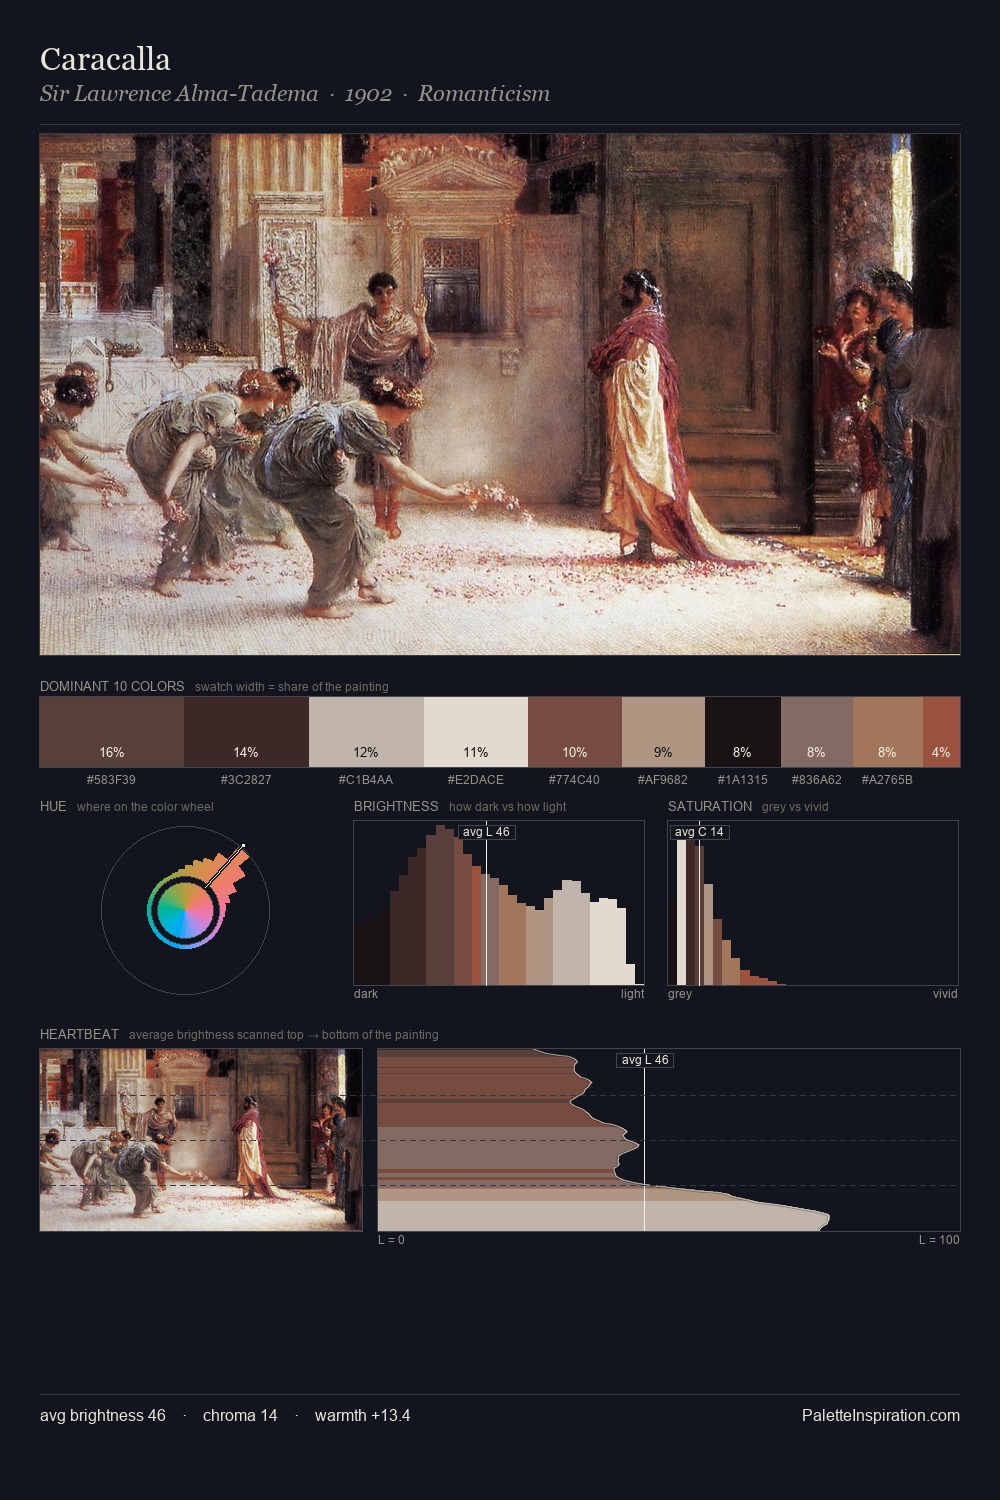Click the brightness histogram chart
This screenshot has height=1500, width=1000.
pyautogui.click(x=499, y=903)
